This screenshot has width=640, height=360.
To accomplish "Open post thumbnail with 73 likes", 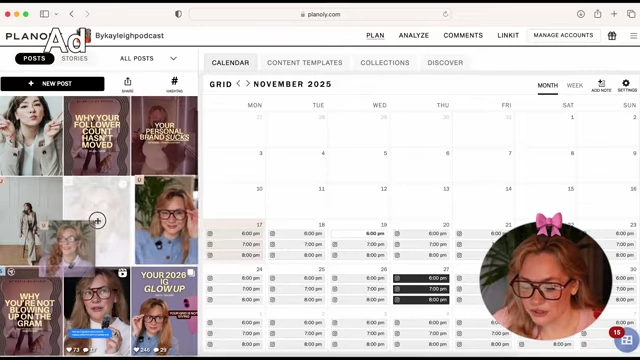I will [x=97, y=311].
